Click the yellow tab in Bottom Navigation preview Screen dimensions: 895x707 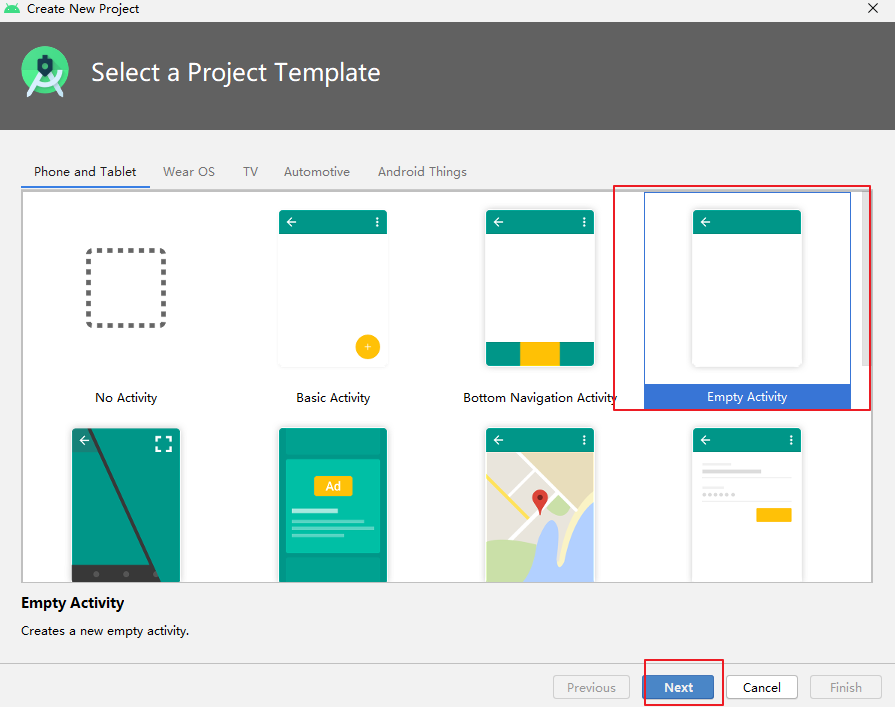click(x=540, y=354)
